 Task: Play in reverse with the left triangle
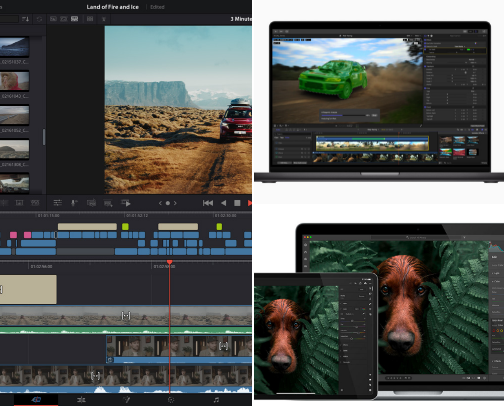[223, 203]
